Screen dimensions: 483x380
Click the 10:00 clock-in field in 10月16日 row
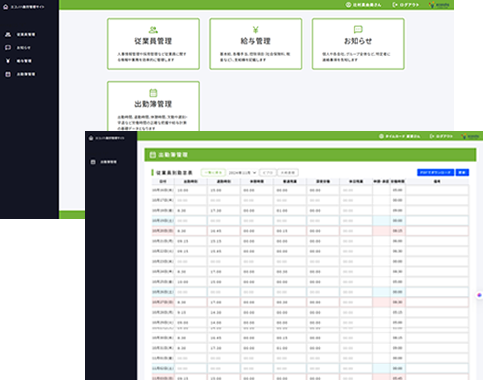(x=191, y=190)
